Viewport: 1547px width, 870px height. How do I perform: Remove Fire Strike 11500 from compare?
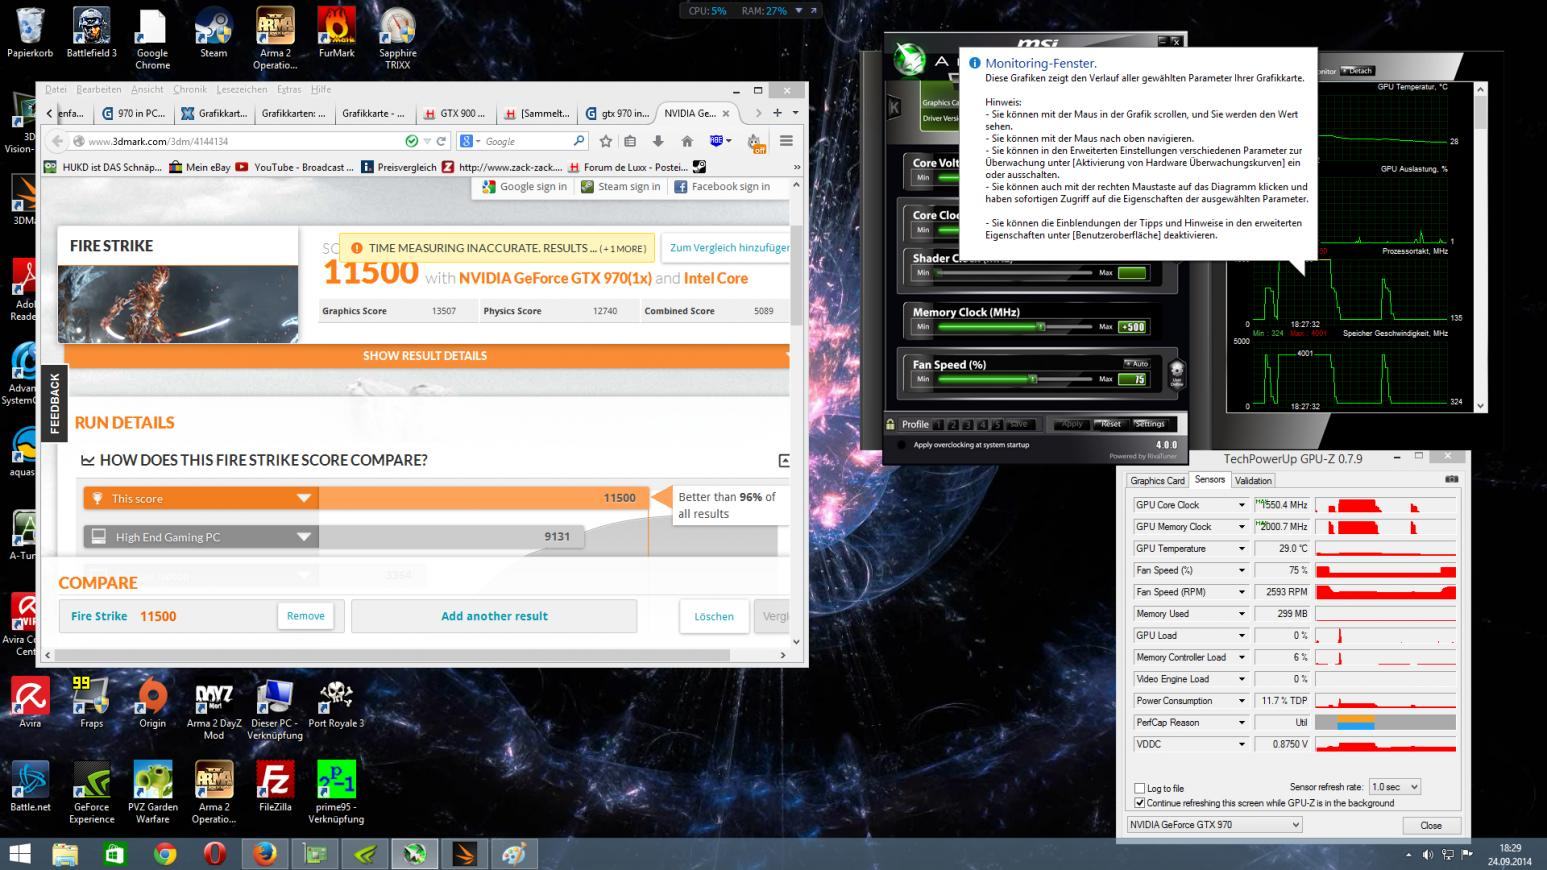(x=305, y=616)
